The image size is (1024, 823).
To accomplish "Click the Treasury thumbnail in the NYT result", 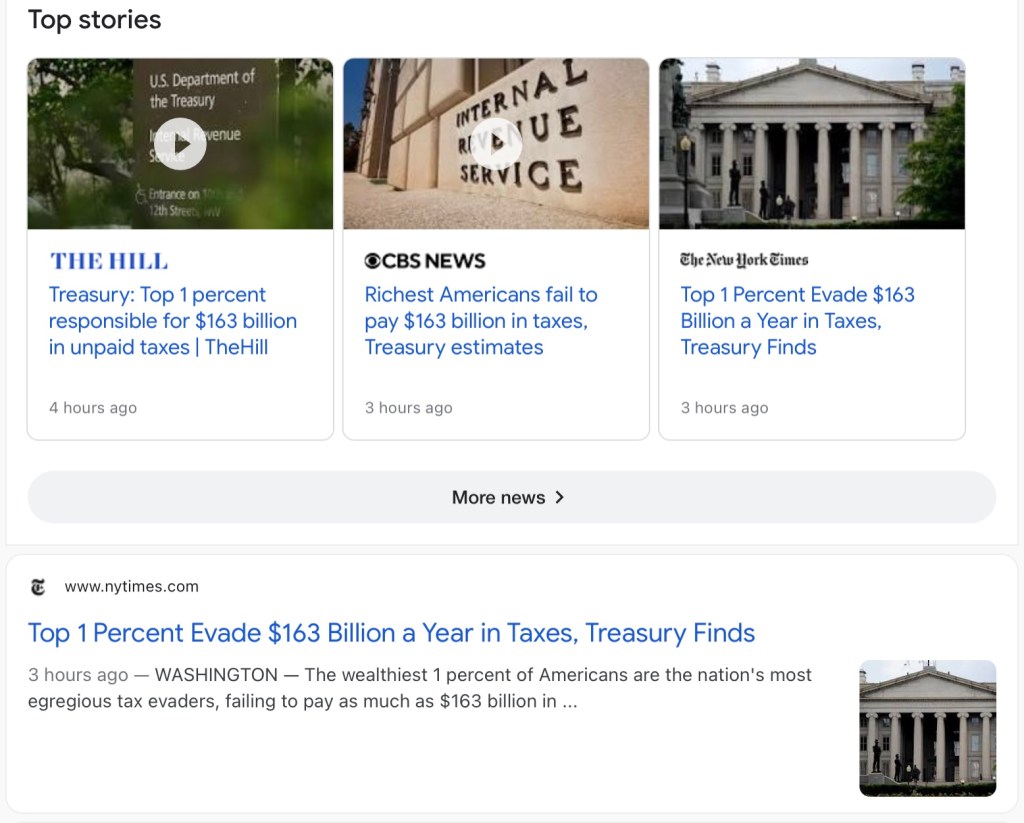I will (x=927, y=728).
